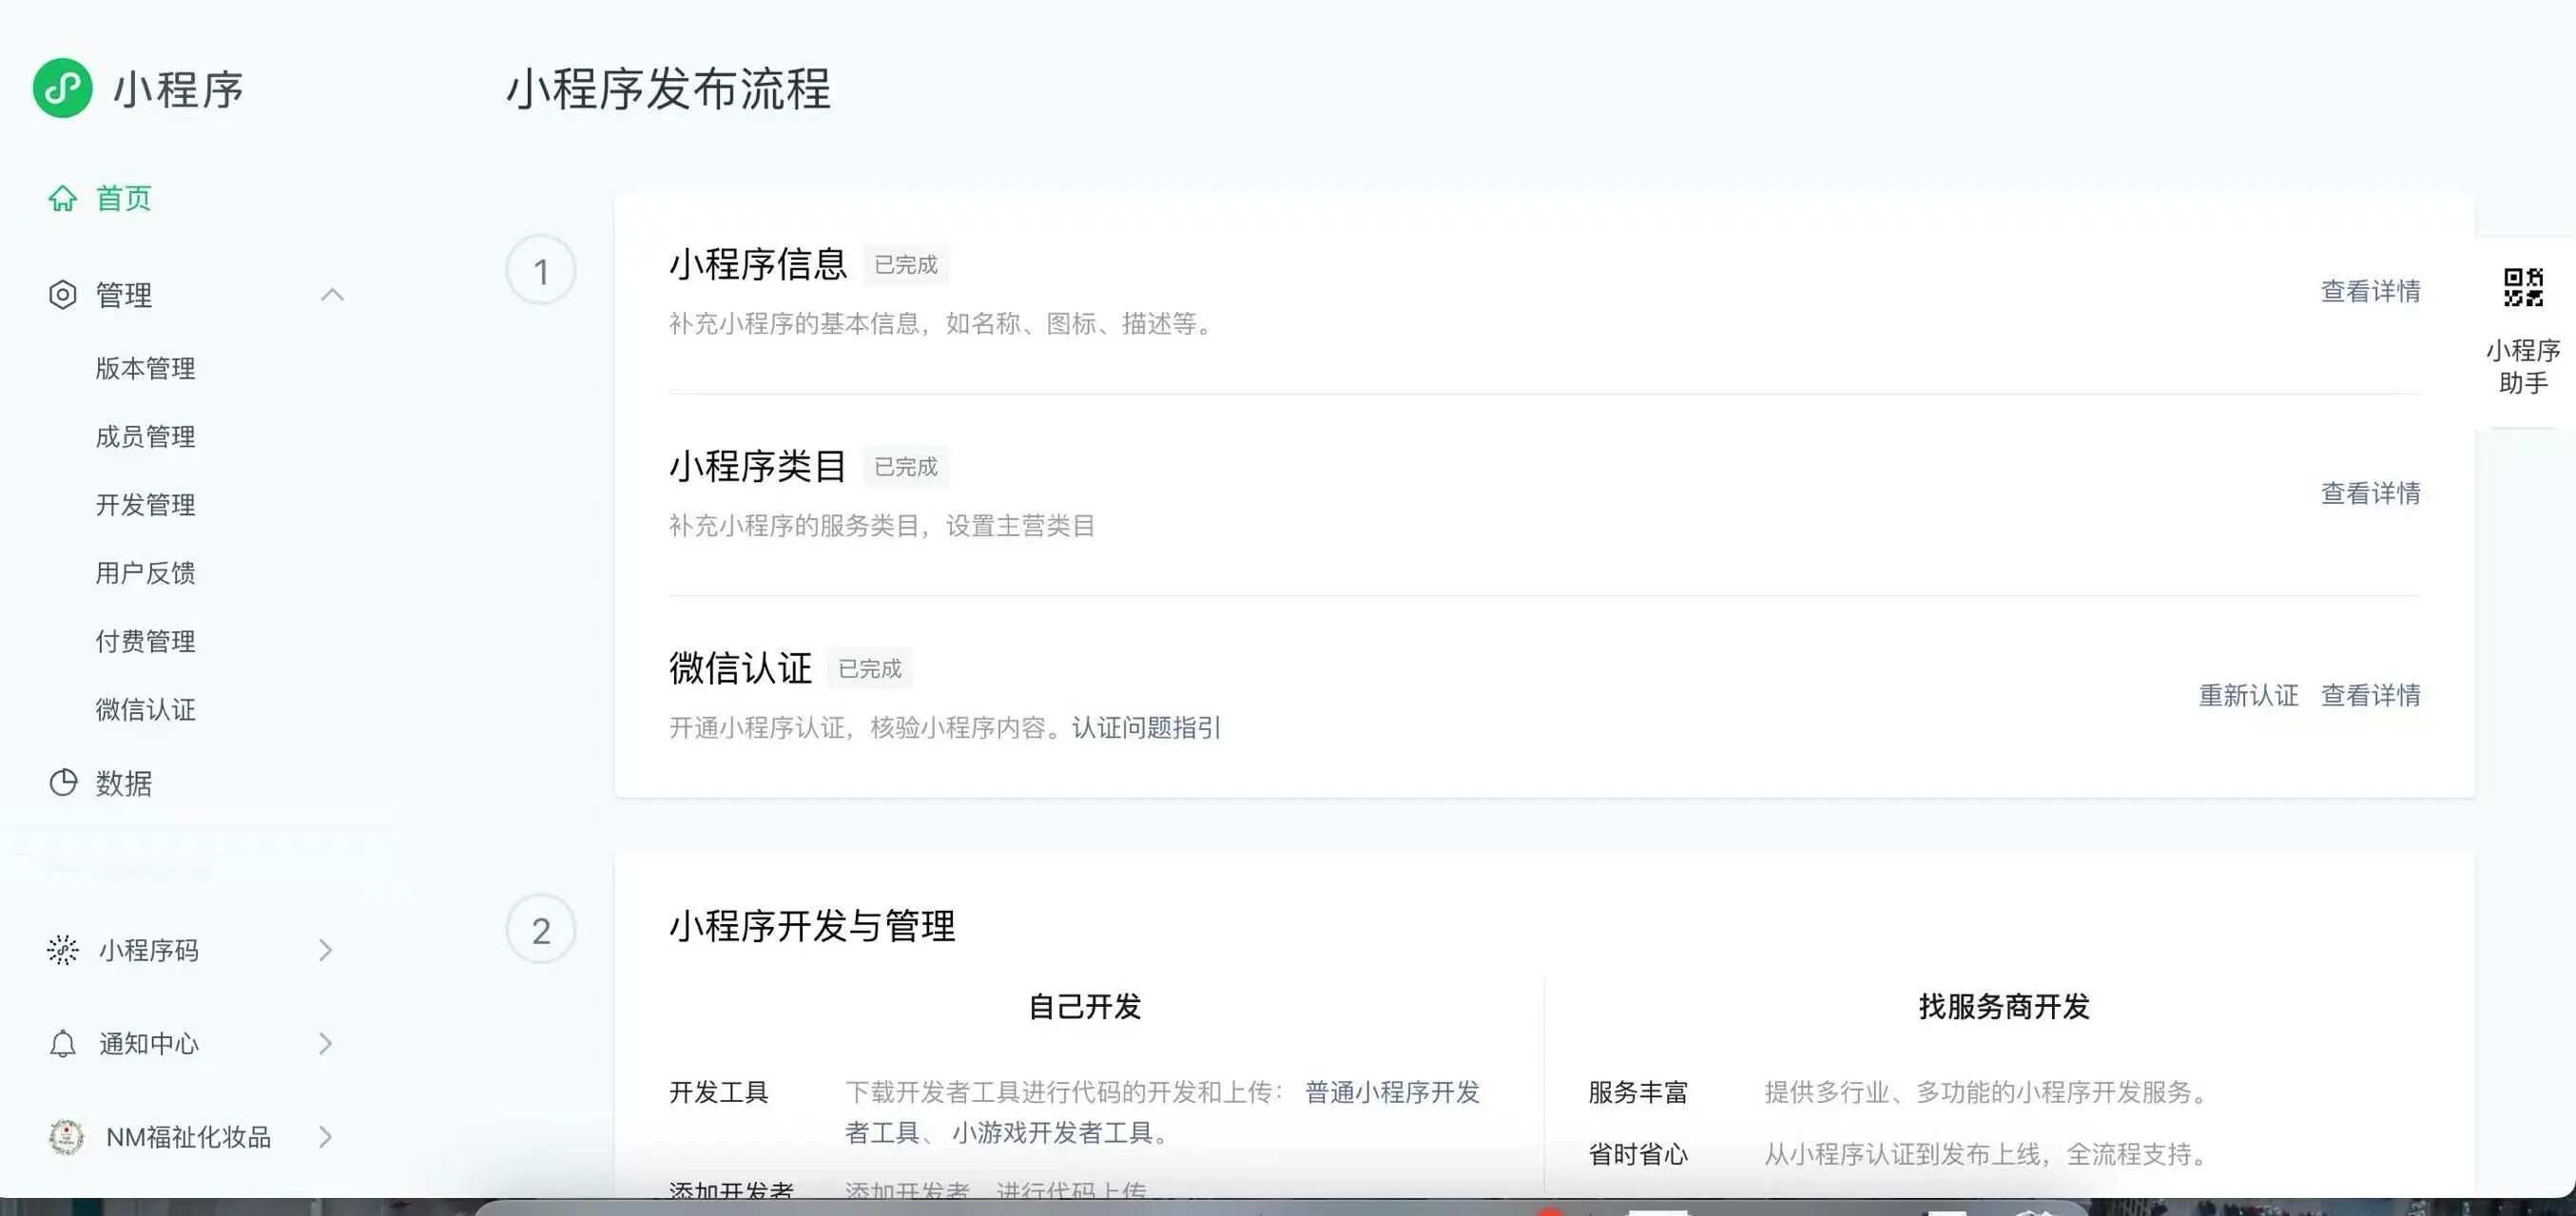Expand the 小程序码 submenu arrow
The height and width of the screenshot is (1216, 2576).
pos(325,950)
